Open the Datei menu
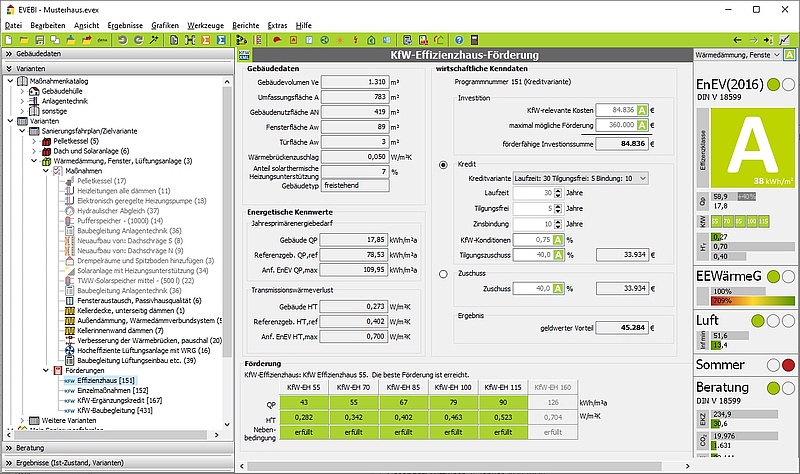The width and height of the screenshot is (800, 474). pyautogui.click(x=13, y=26)
